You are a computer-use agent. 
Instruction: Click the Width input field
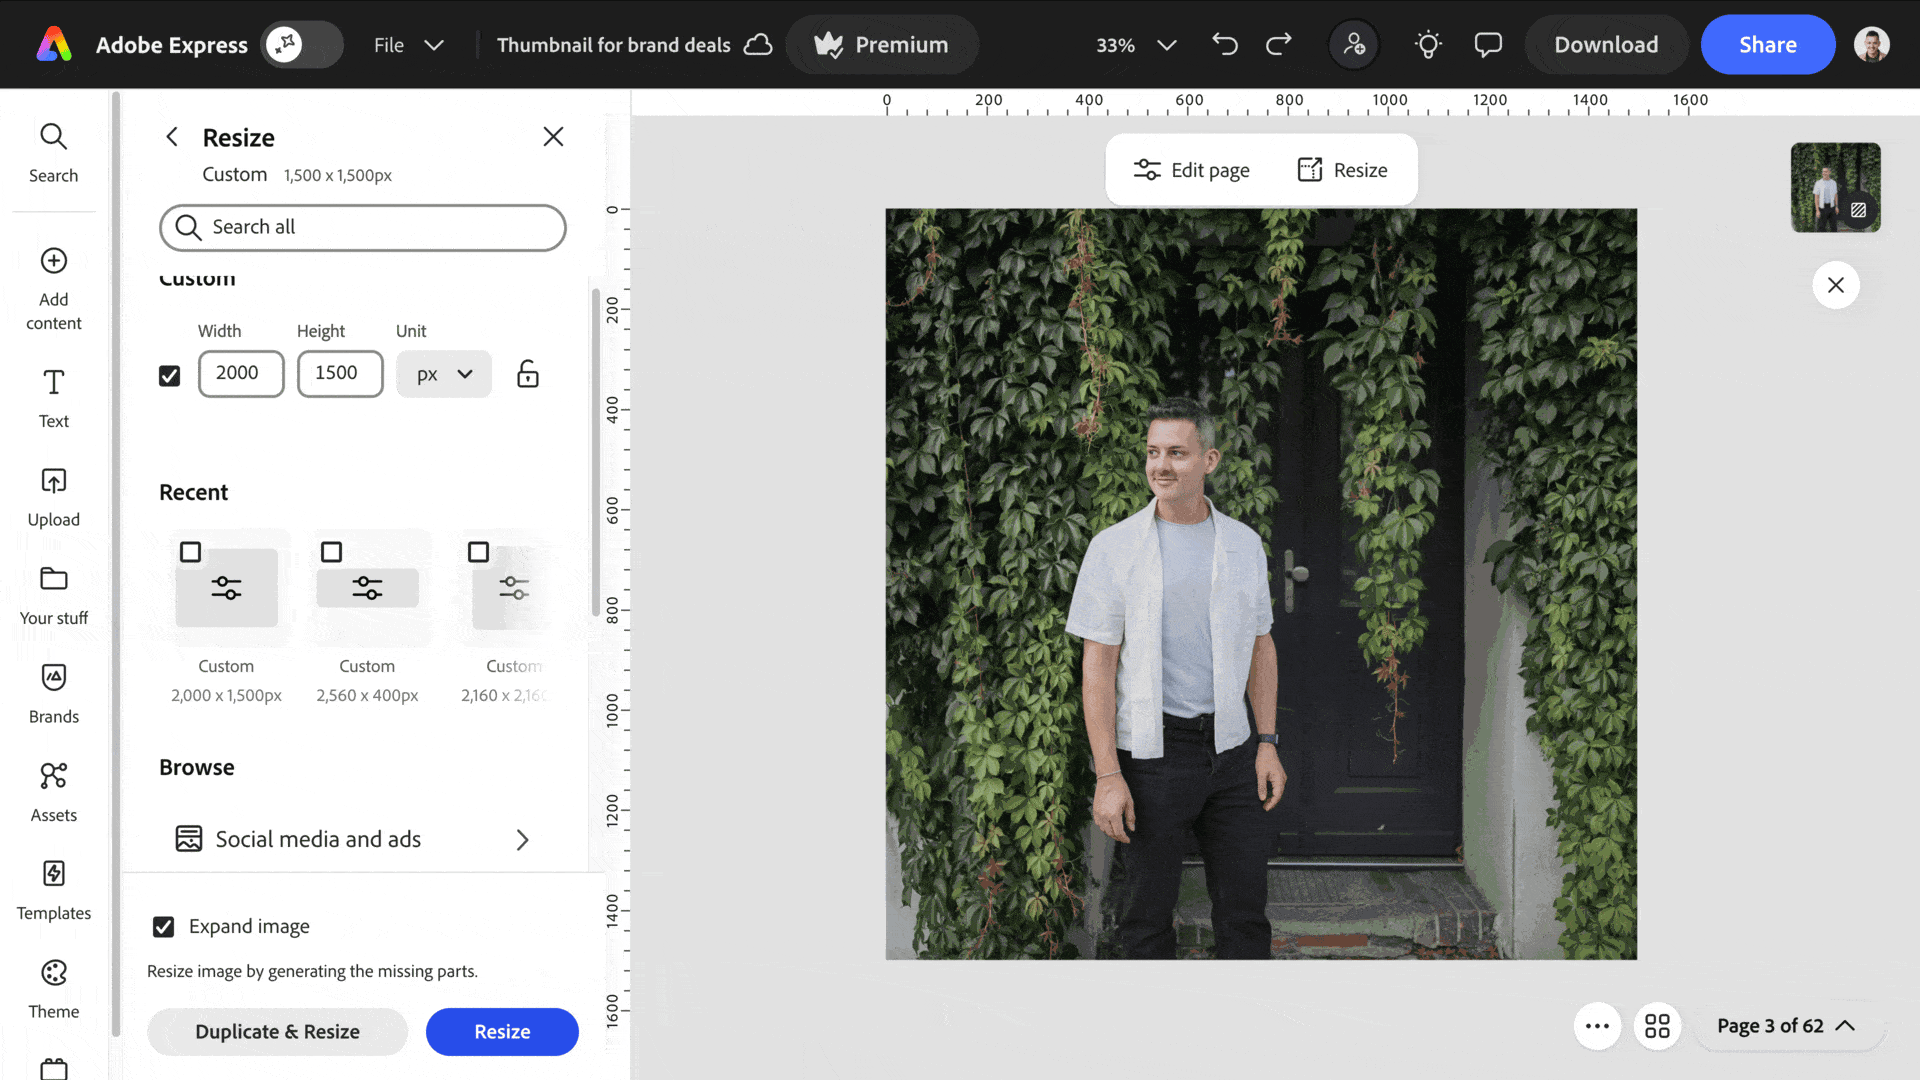(x=241, y=373)
